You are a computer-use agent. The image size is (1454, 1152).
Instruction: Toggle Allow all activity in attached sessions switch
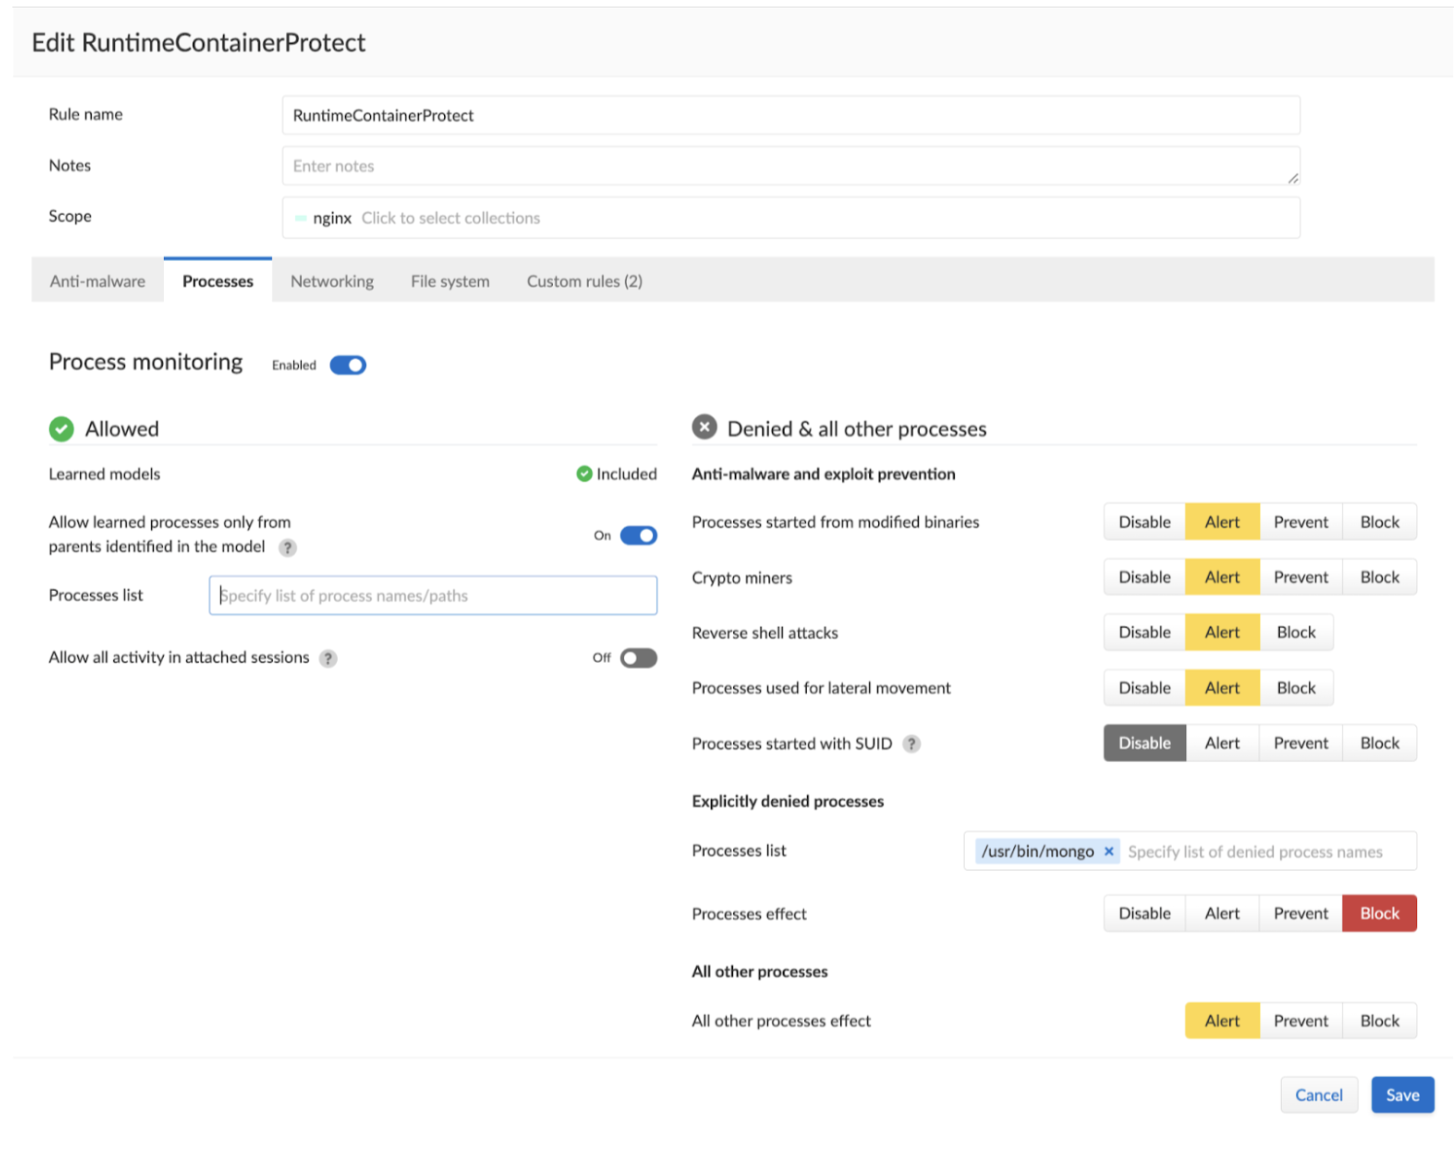[638, 658]
